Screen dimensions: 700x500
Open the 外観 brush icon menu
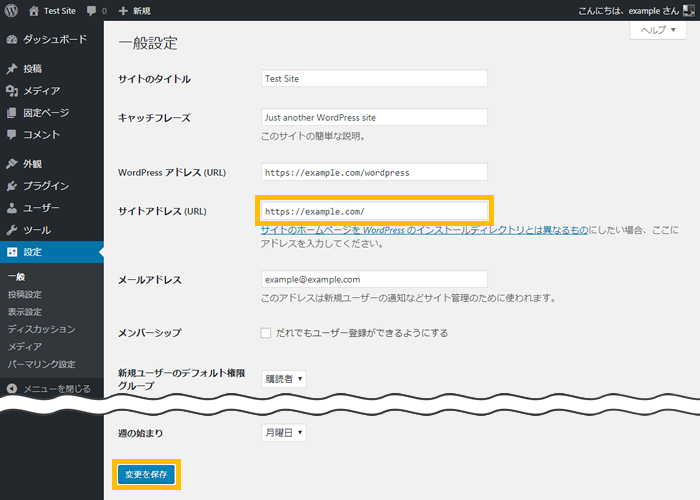coord(11,164)
